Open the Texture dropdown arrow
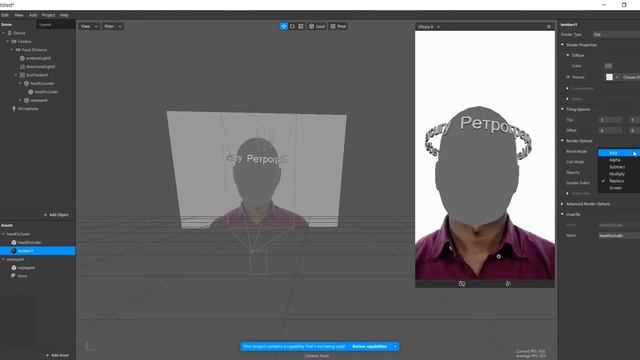640x360 pixels. click(x=617, y=77)
